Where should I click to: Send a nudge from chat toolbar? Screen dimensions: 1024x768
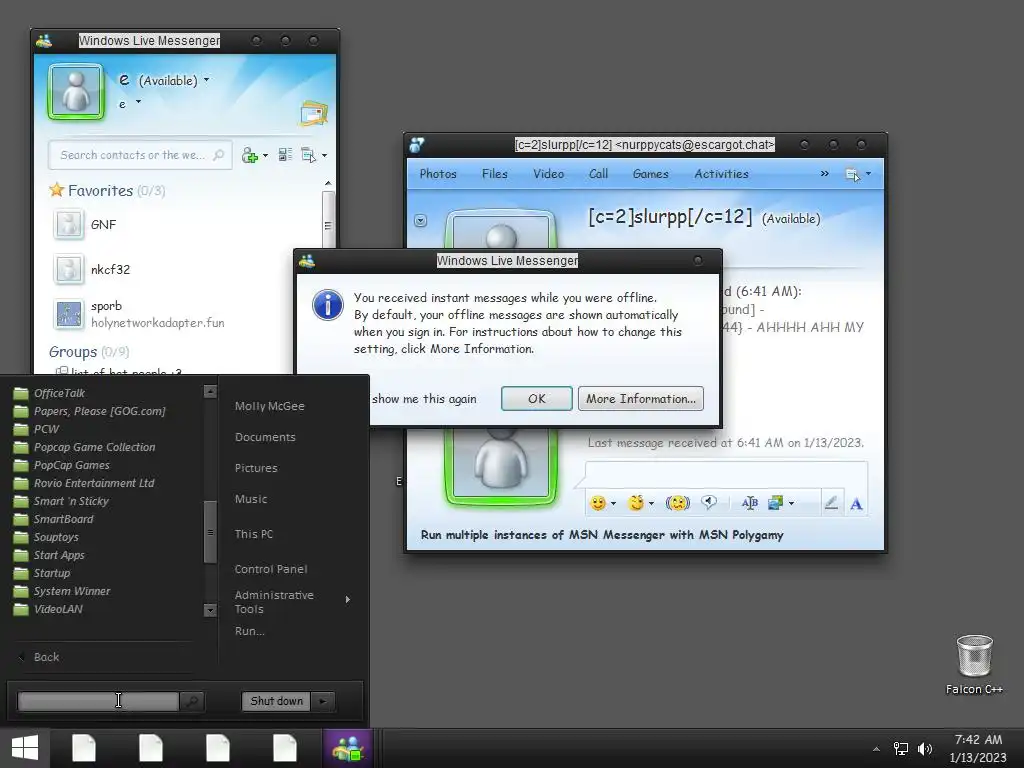click(677, 503)
